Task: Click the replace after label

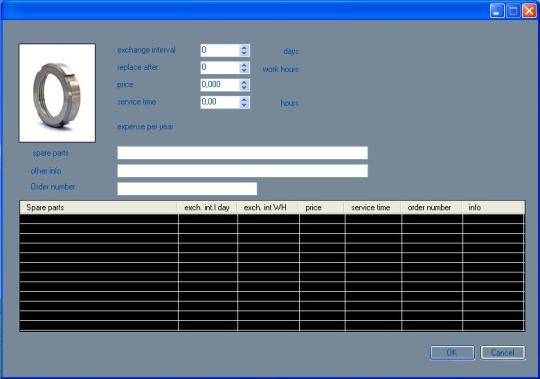Action: 138,67
